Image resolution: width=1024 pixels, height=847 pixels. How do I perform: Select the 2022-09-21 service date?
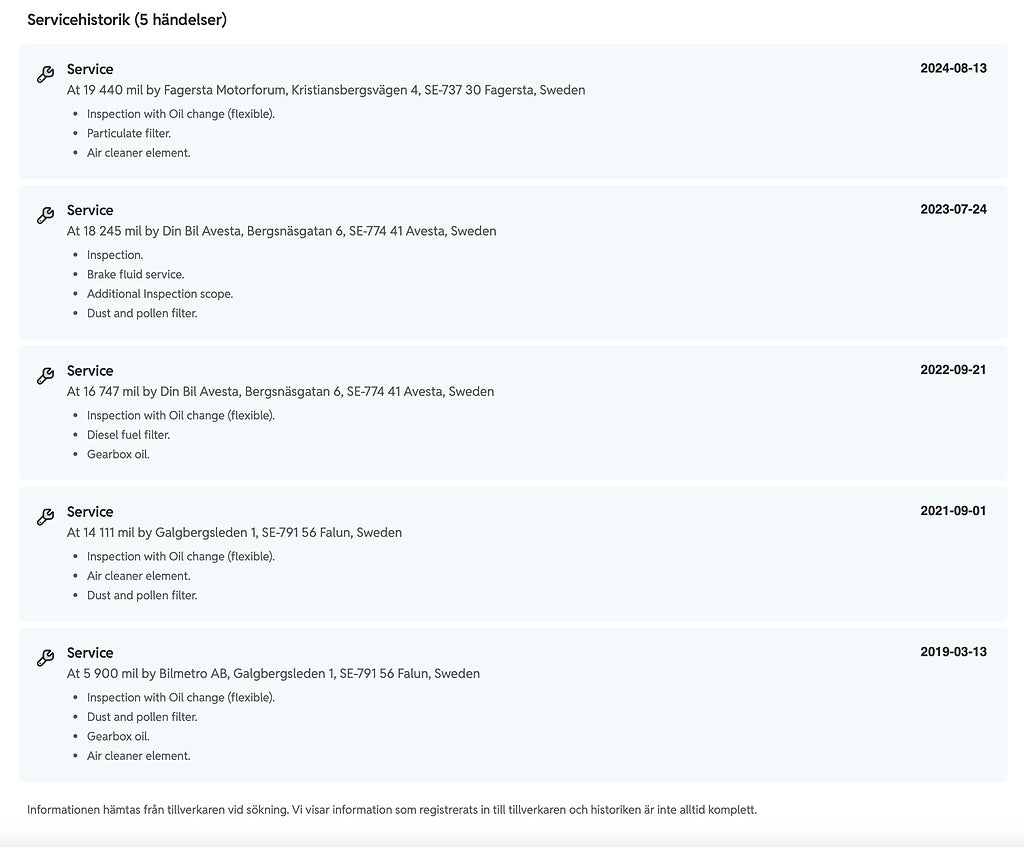(953, 369)
